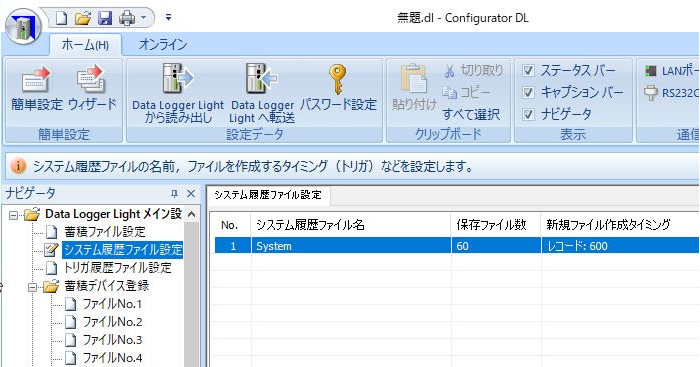Open the print dropdown arrow beside printer icon
This screenshot has width=700, height=367.
pyautogui.click(x=143, y=18)
